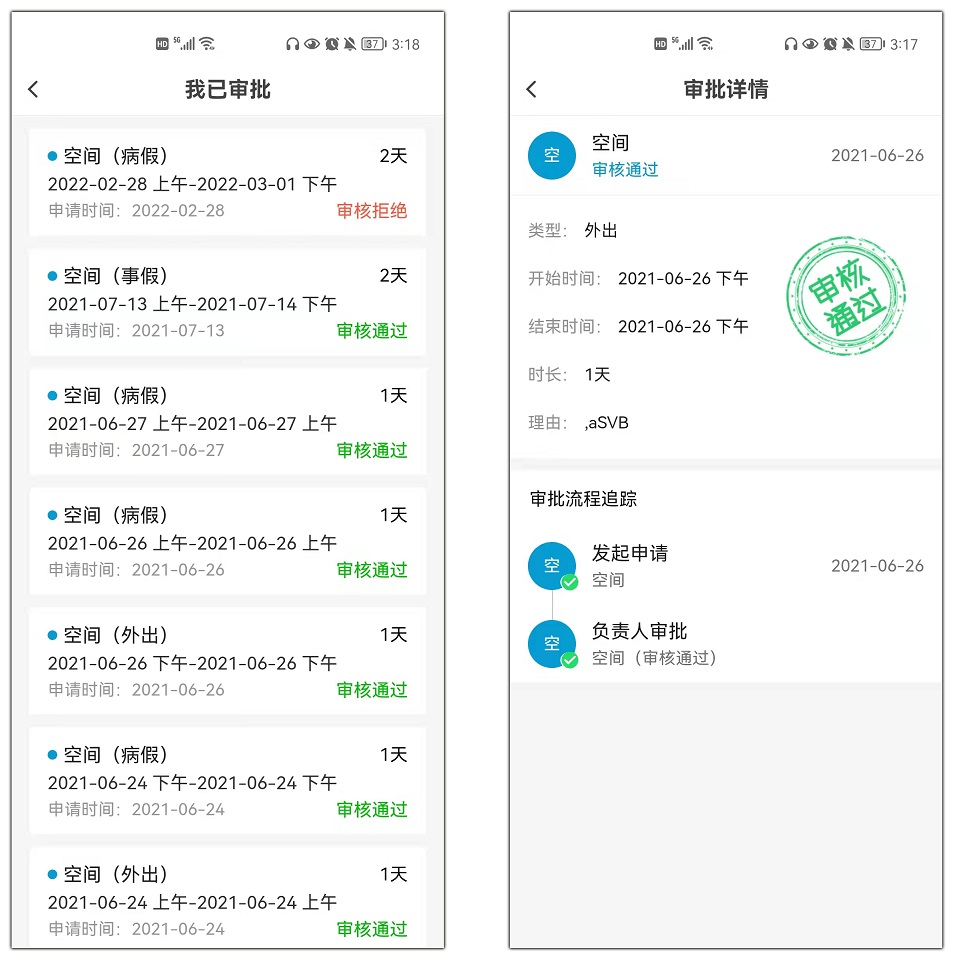
Task: Go back from the 审批详情 screen
Action: tap(531, 90)
